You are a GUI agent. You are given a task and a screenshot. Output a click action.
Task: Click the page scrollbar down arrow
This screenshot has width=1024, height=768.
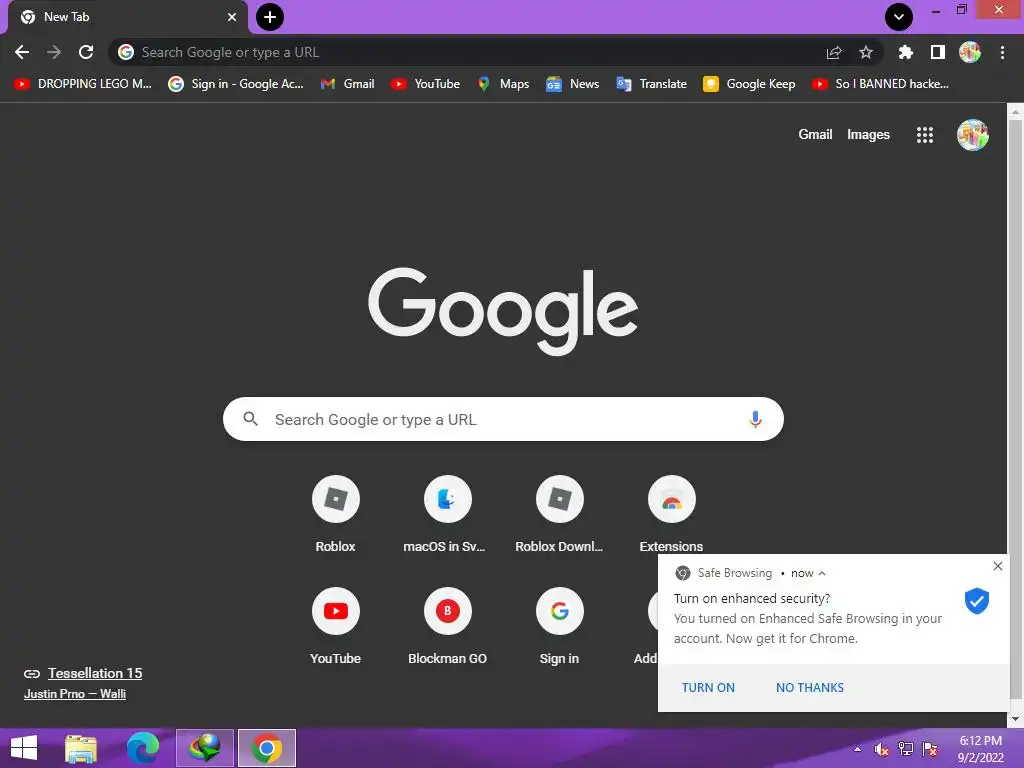tap(1015, 719)
